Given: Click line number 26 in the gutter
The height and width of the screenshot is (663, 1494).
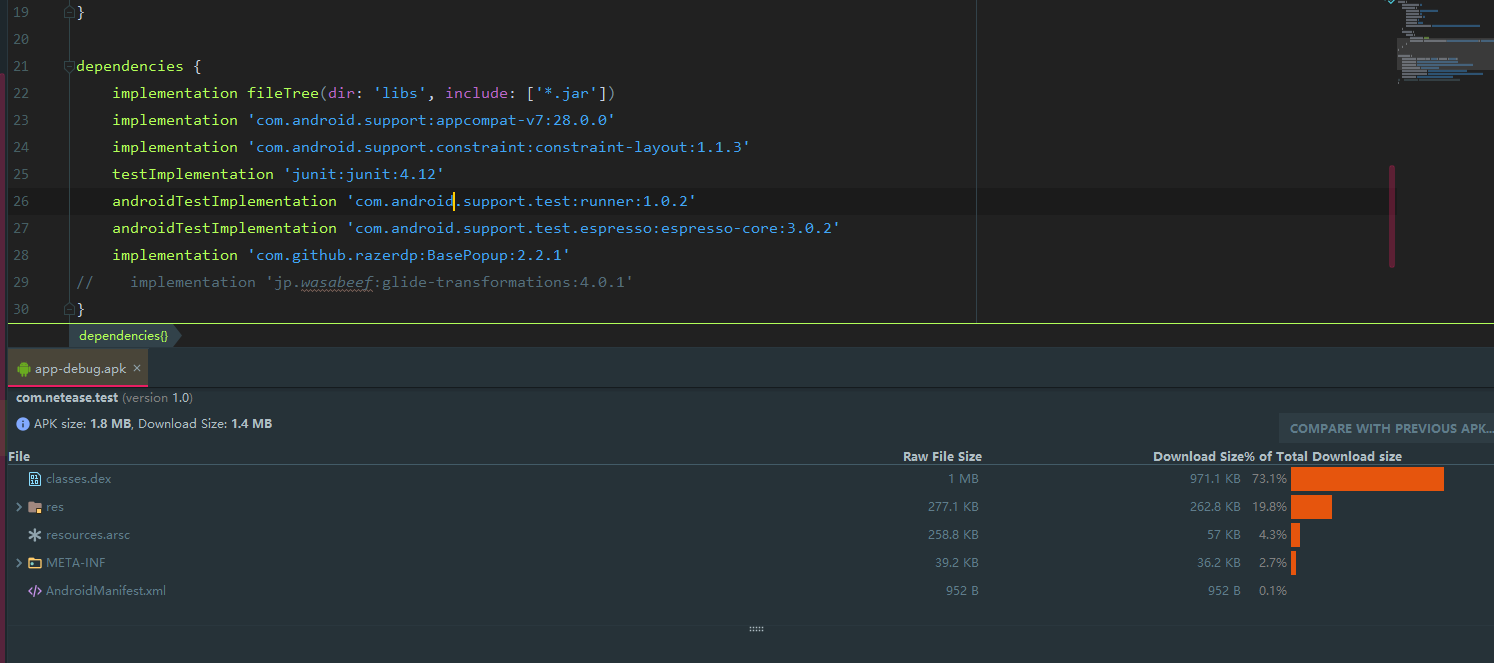Looking at the screenshot, I should [20, 200].
